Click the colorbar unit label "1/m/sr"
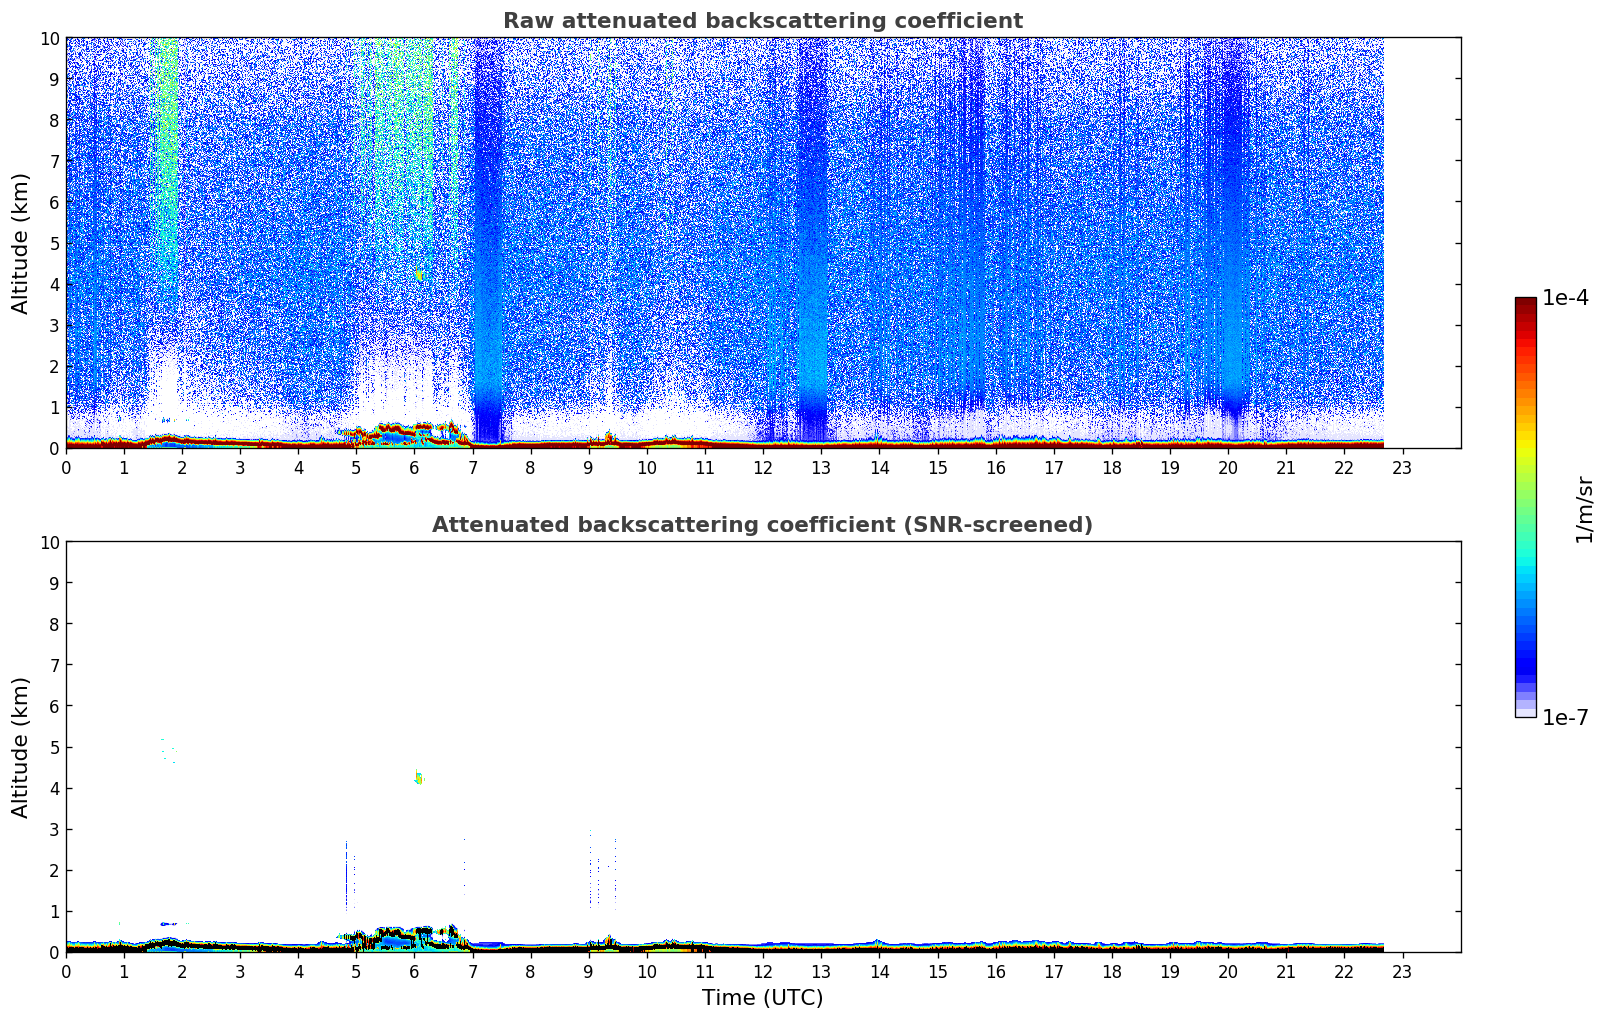The height and width of the screenshot is (1020, 1606). (1584, 508)
